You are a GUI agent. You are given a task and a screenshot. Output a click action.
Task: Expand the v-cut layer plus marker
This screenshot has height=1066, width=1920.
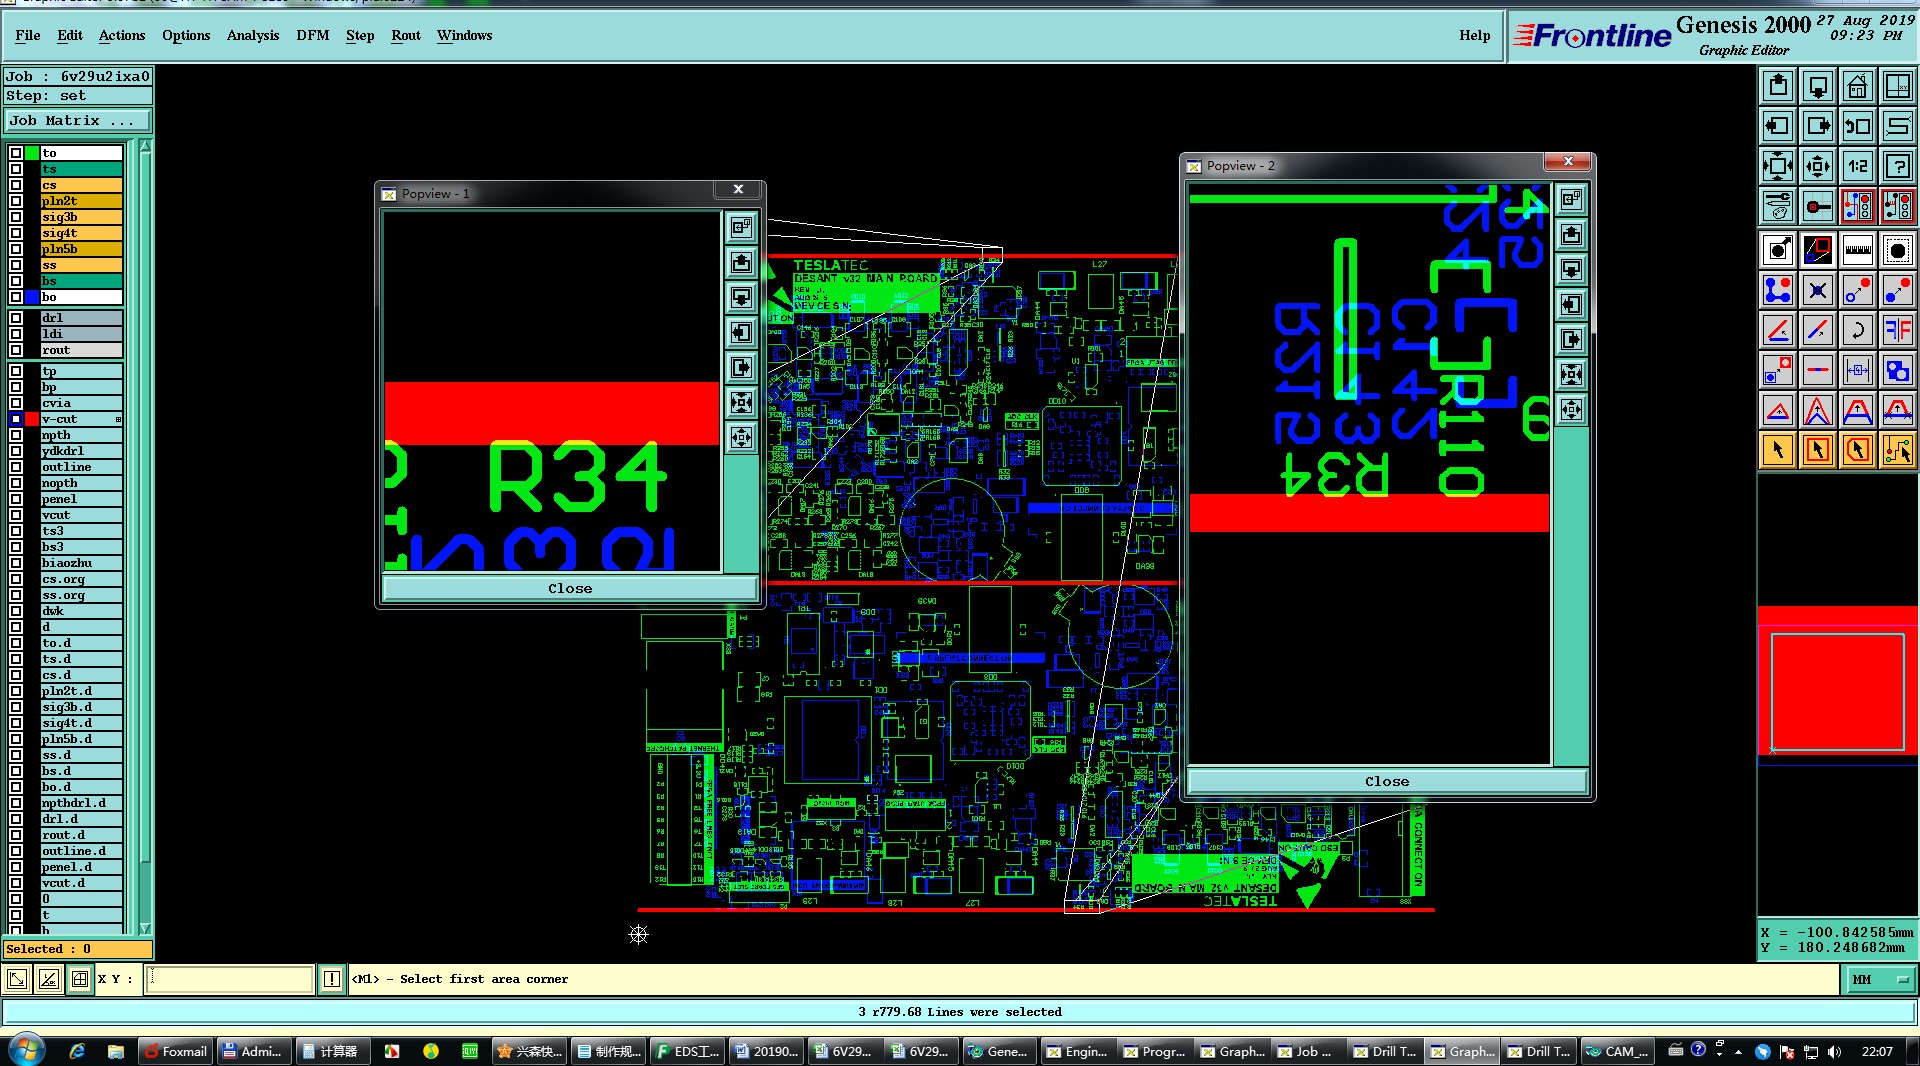tap(118, 419)
